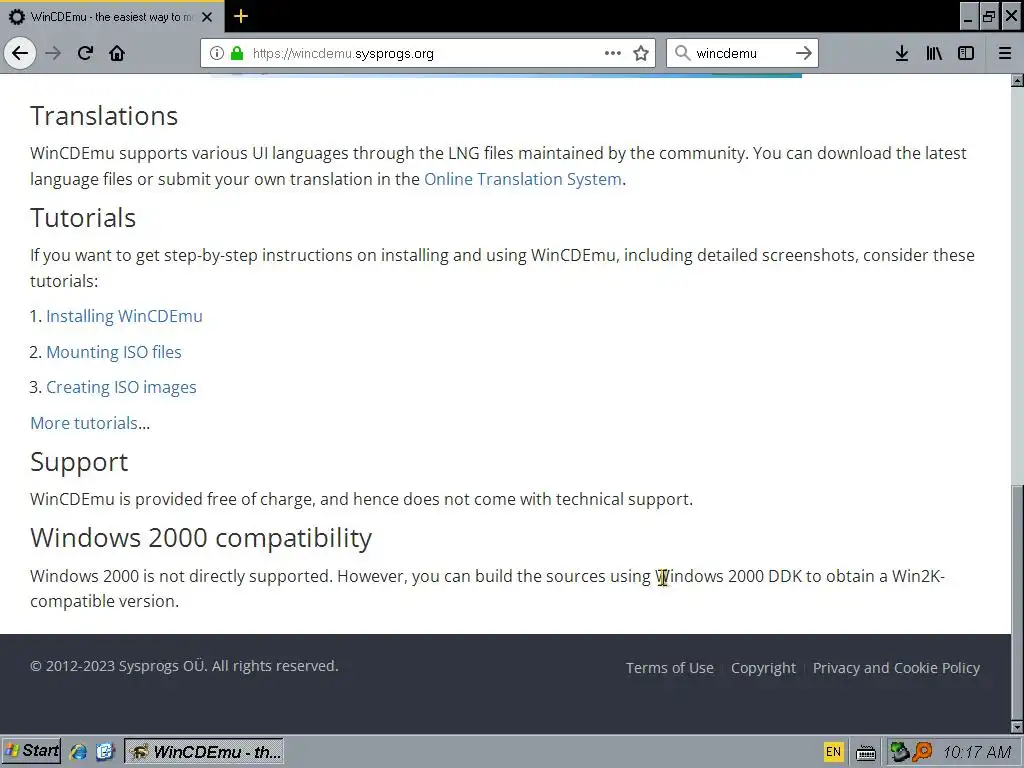Open the Copyright footer link
The image size is (1024, 768).
pos(763,667)
